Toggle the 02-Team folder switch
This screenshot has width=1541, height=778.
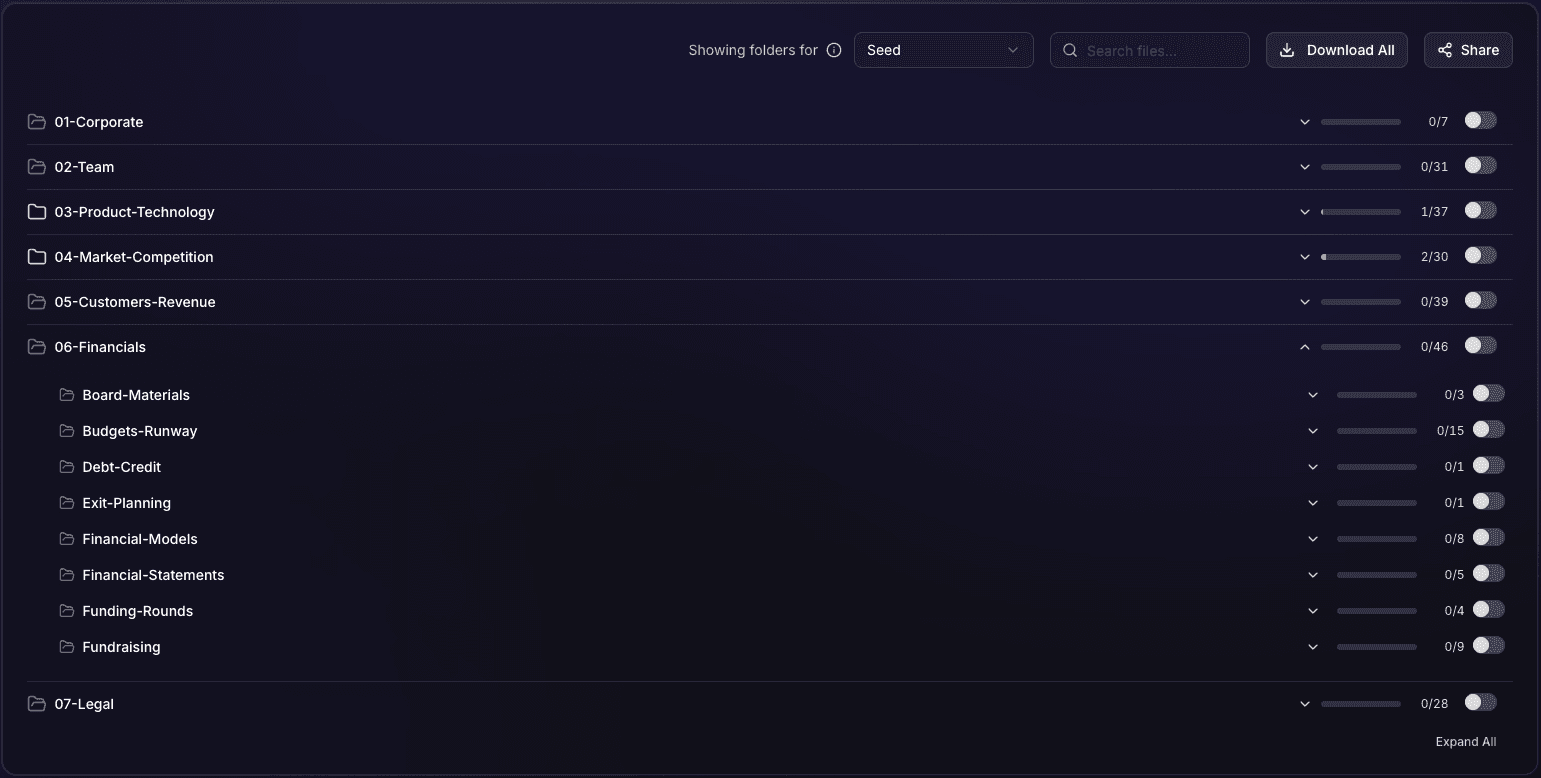(x=1480, y=166)
